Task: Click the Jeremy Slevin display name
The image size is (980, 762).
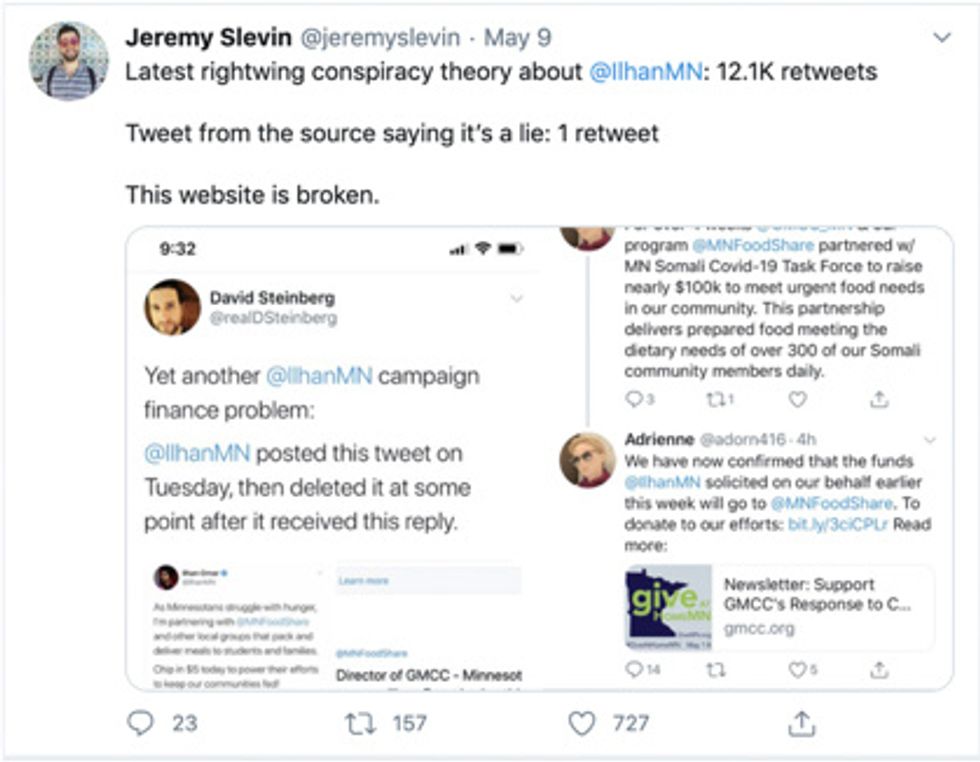Action: [208, 38]
